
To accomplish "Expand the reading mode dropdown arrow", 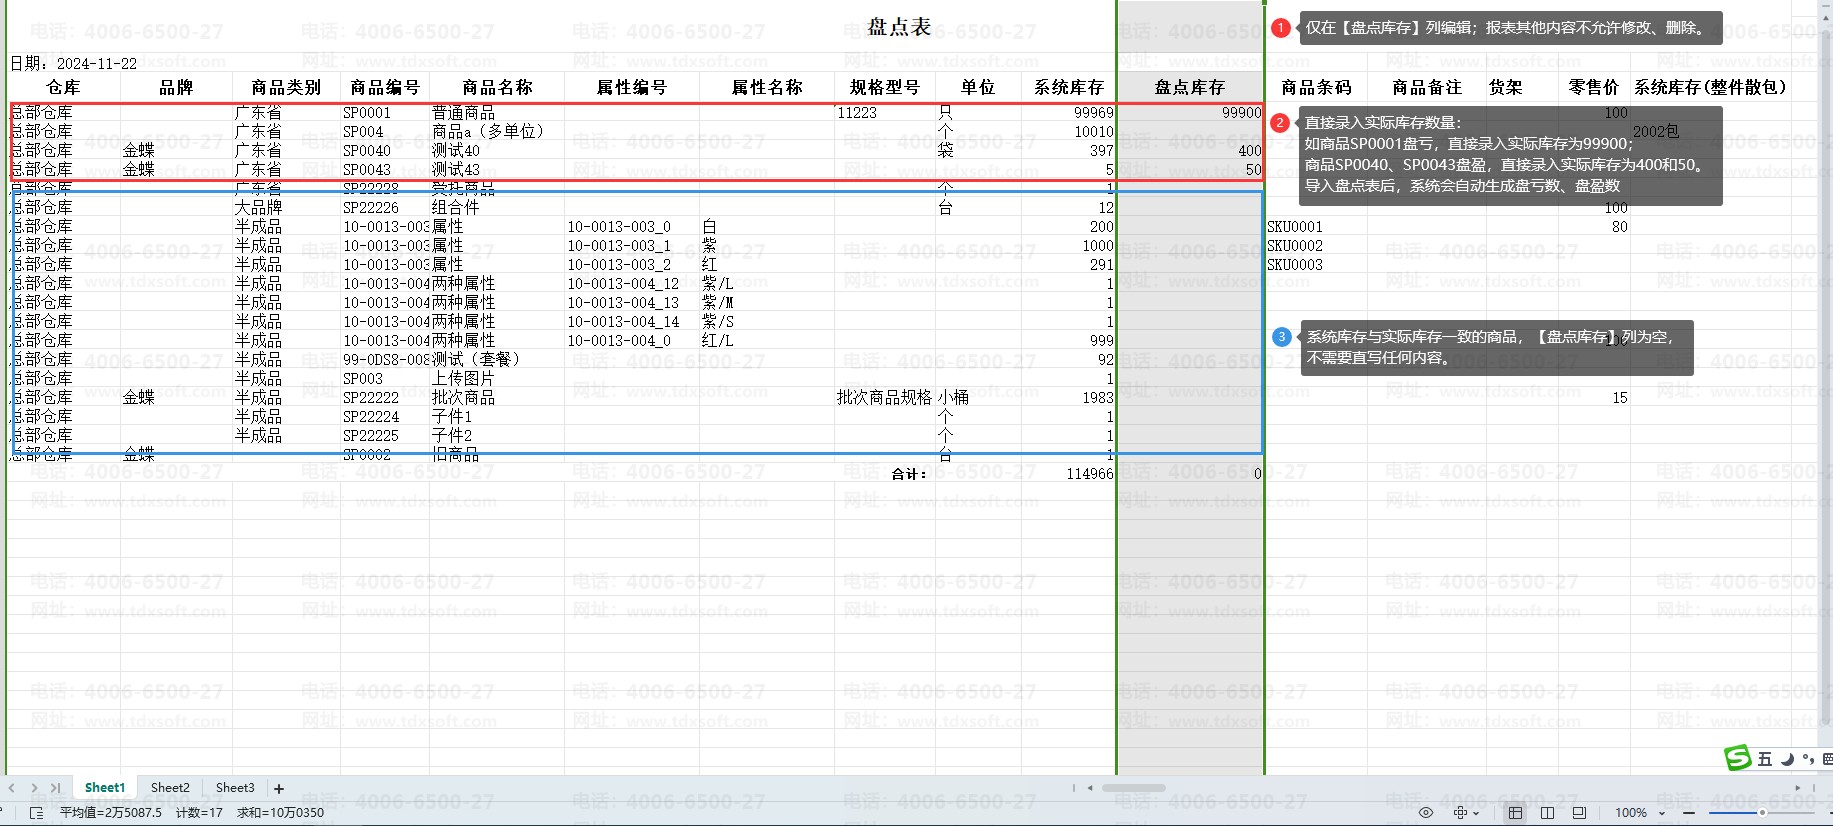I will 1476,814.
